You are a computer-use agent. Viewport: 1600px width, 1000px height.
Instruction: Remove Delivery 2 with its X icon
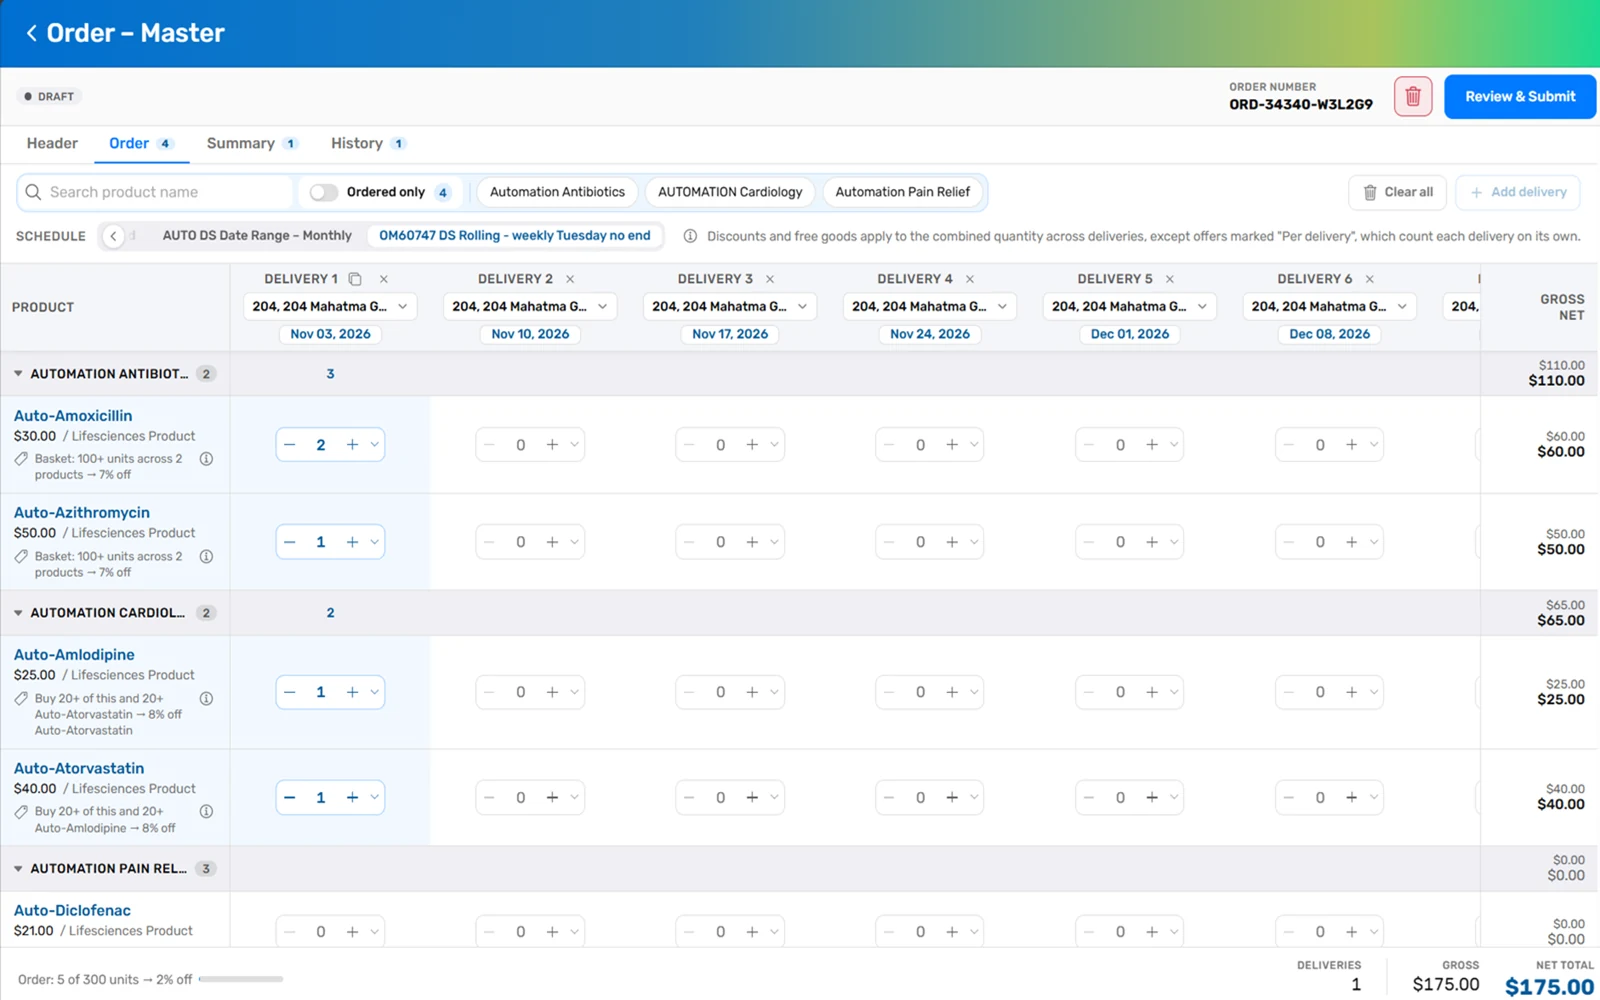pyautogui.click(x=570, y=279)
